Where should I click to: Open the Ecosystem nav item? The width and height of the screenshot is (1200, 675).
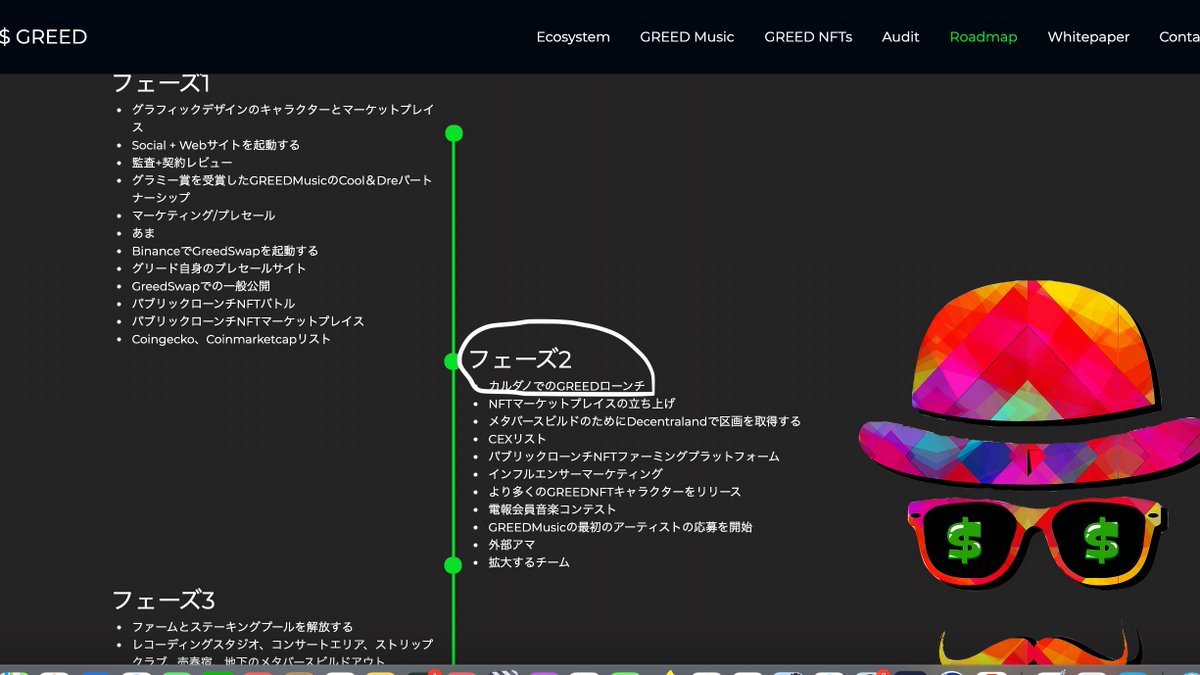click(x=573, y=37)
